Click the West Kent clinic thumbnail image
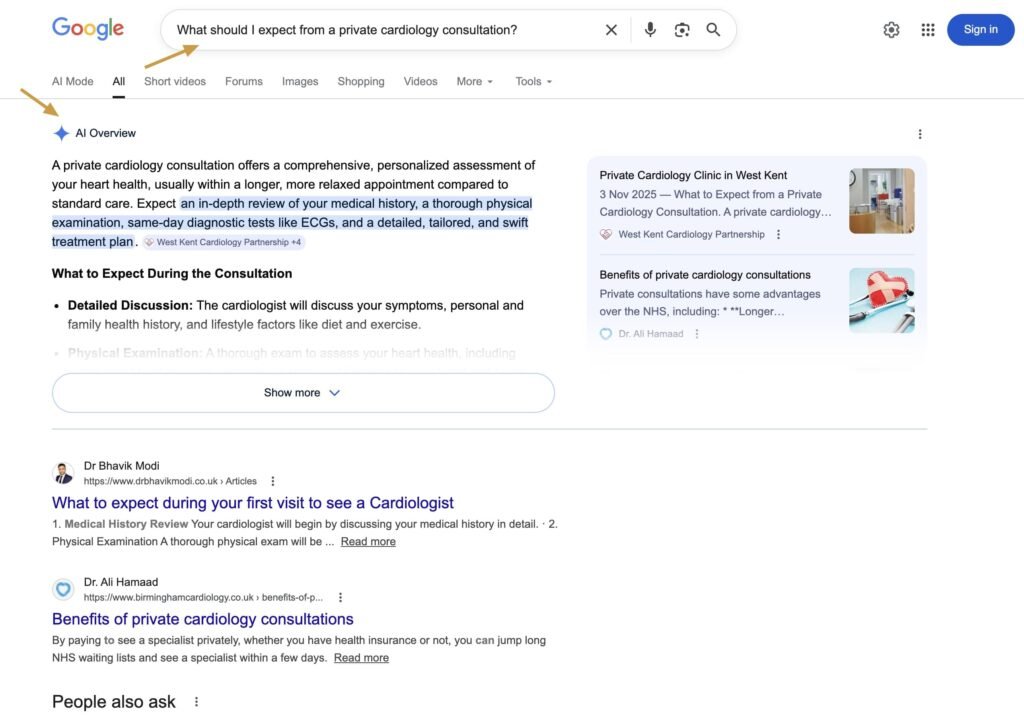The height and width of the screenshot is (722, 1024). tap(882, 200)
